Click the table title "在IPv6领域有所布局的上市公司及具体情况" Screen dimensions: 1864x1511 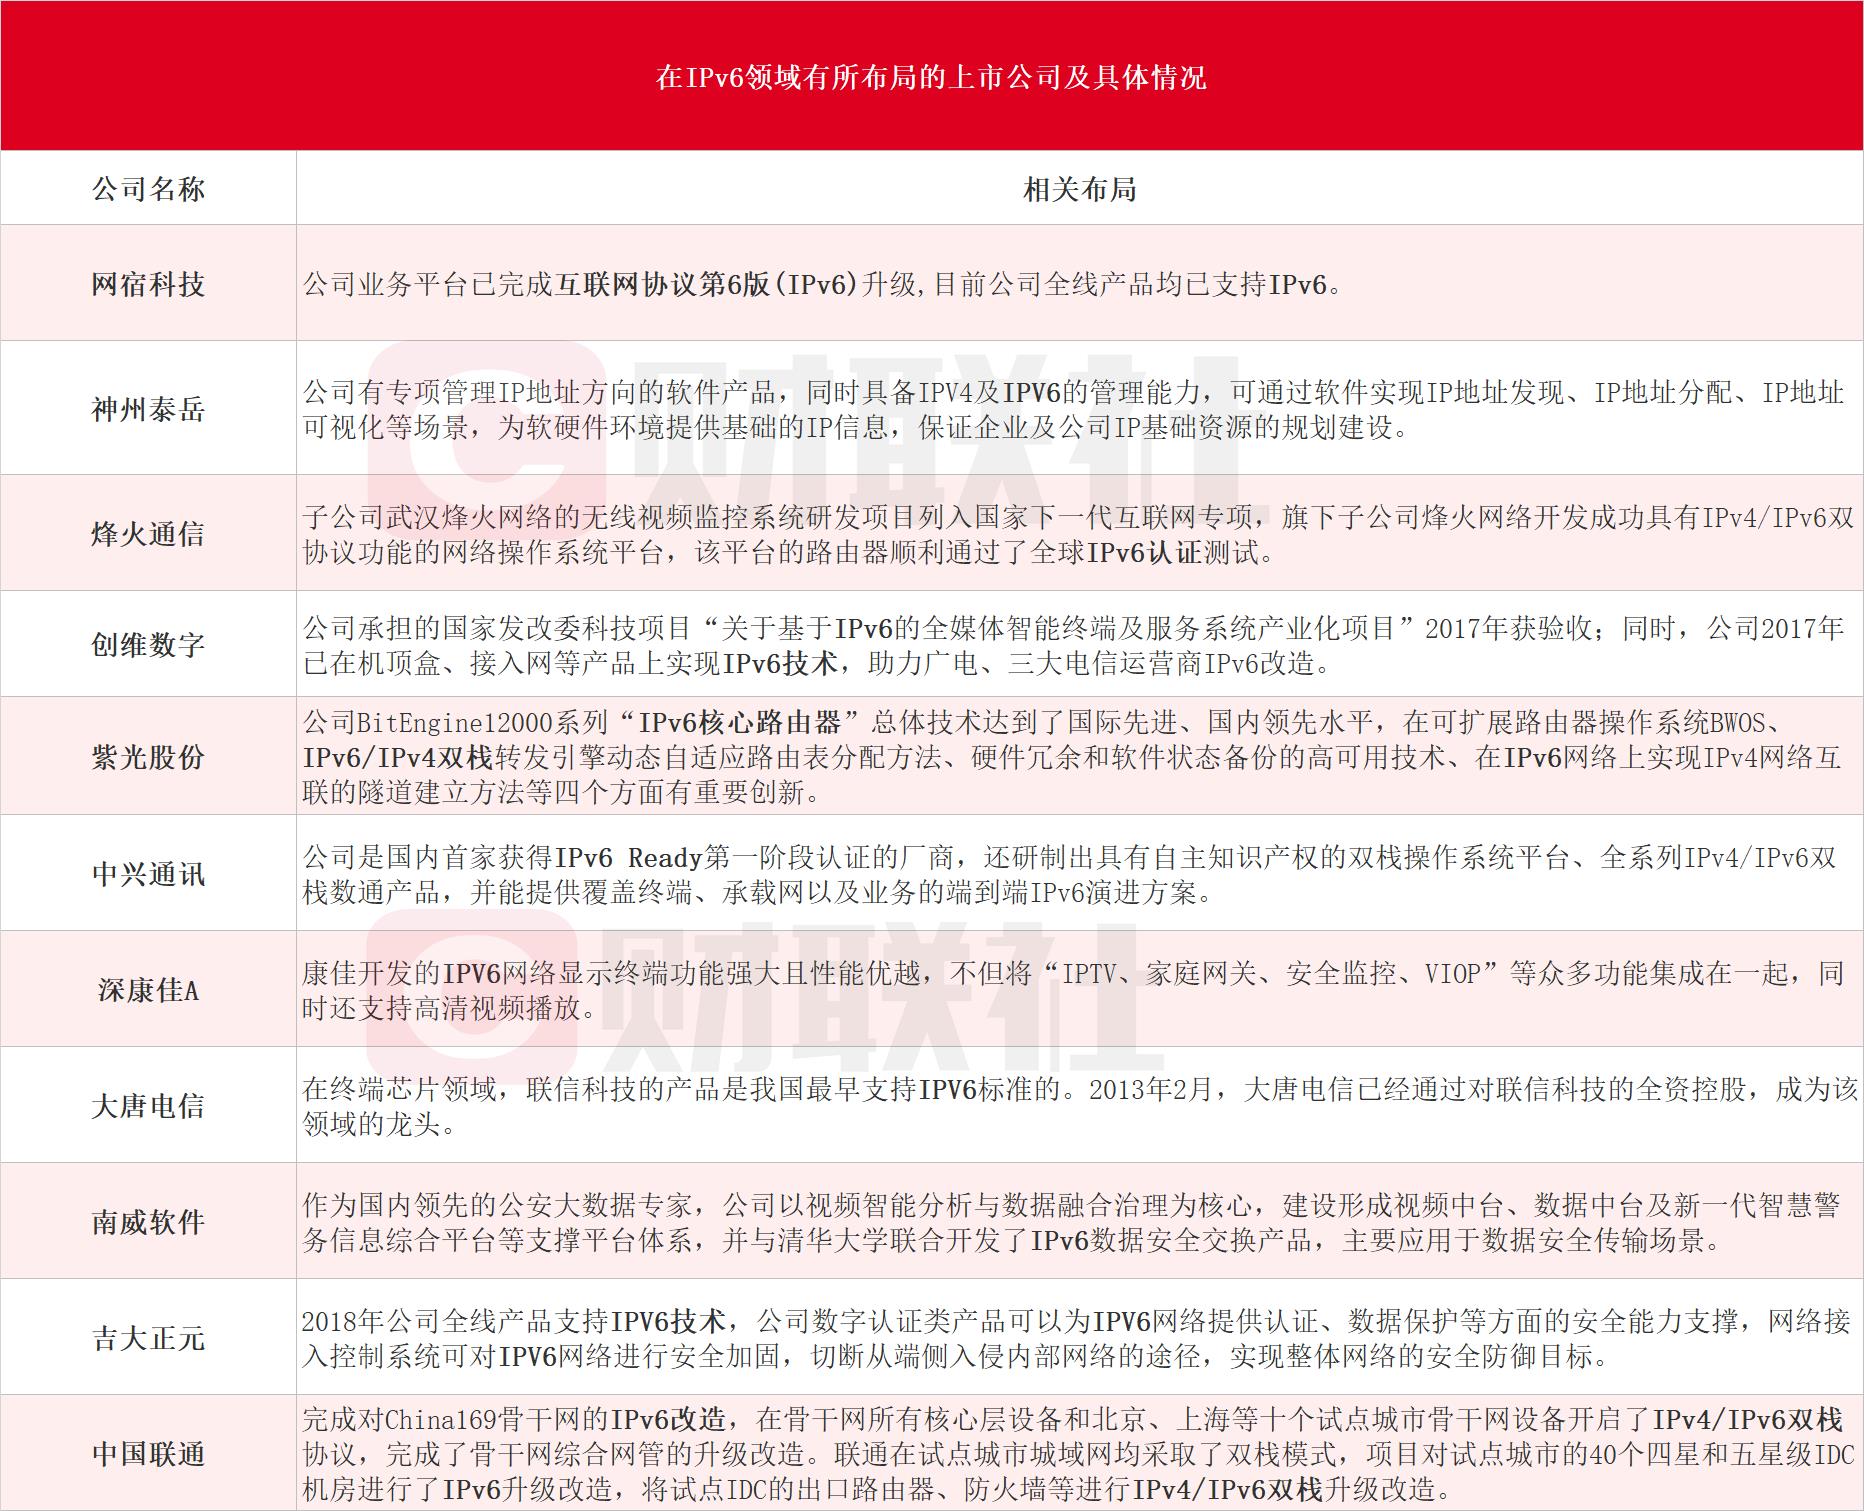931,77
